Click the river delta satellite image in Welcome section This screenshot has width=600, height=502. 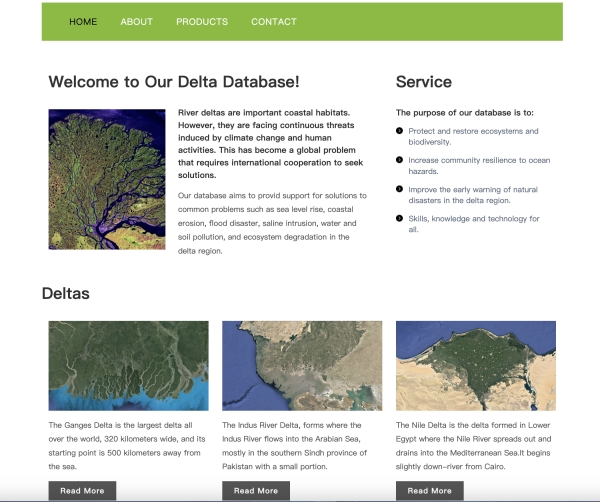coord(106,179)
